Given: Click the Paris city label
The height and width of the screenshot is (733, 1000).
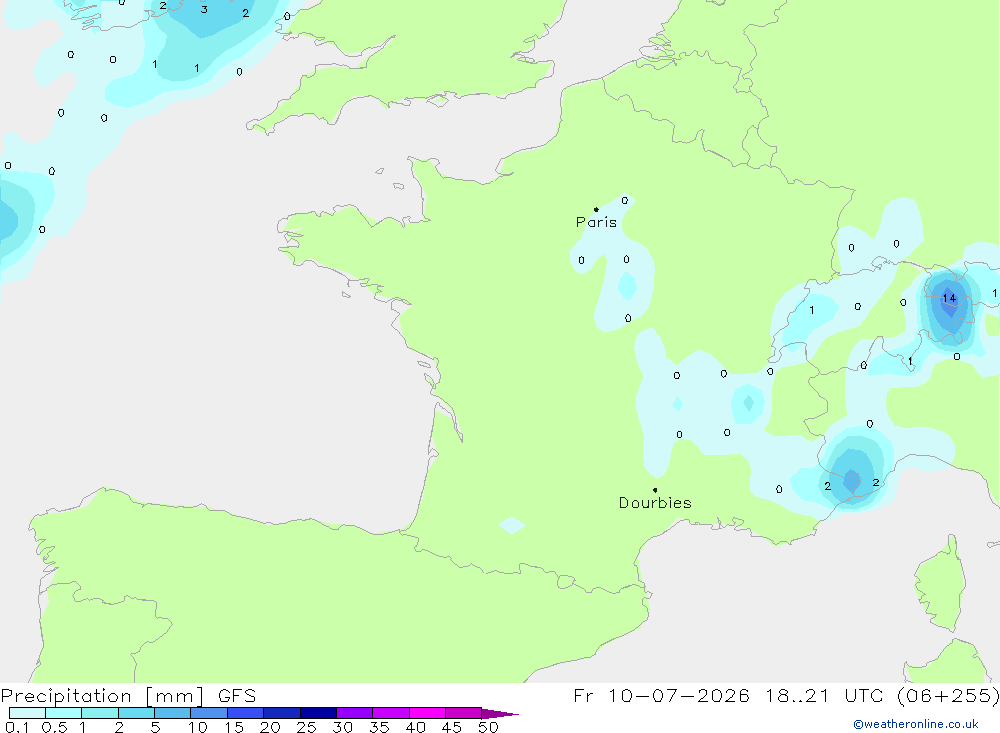Looking at the screenshot, I should click(x=596, y=222).
